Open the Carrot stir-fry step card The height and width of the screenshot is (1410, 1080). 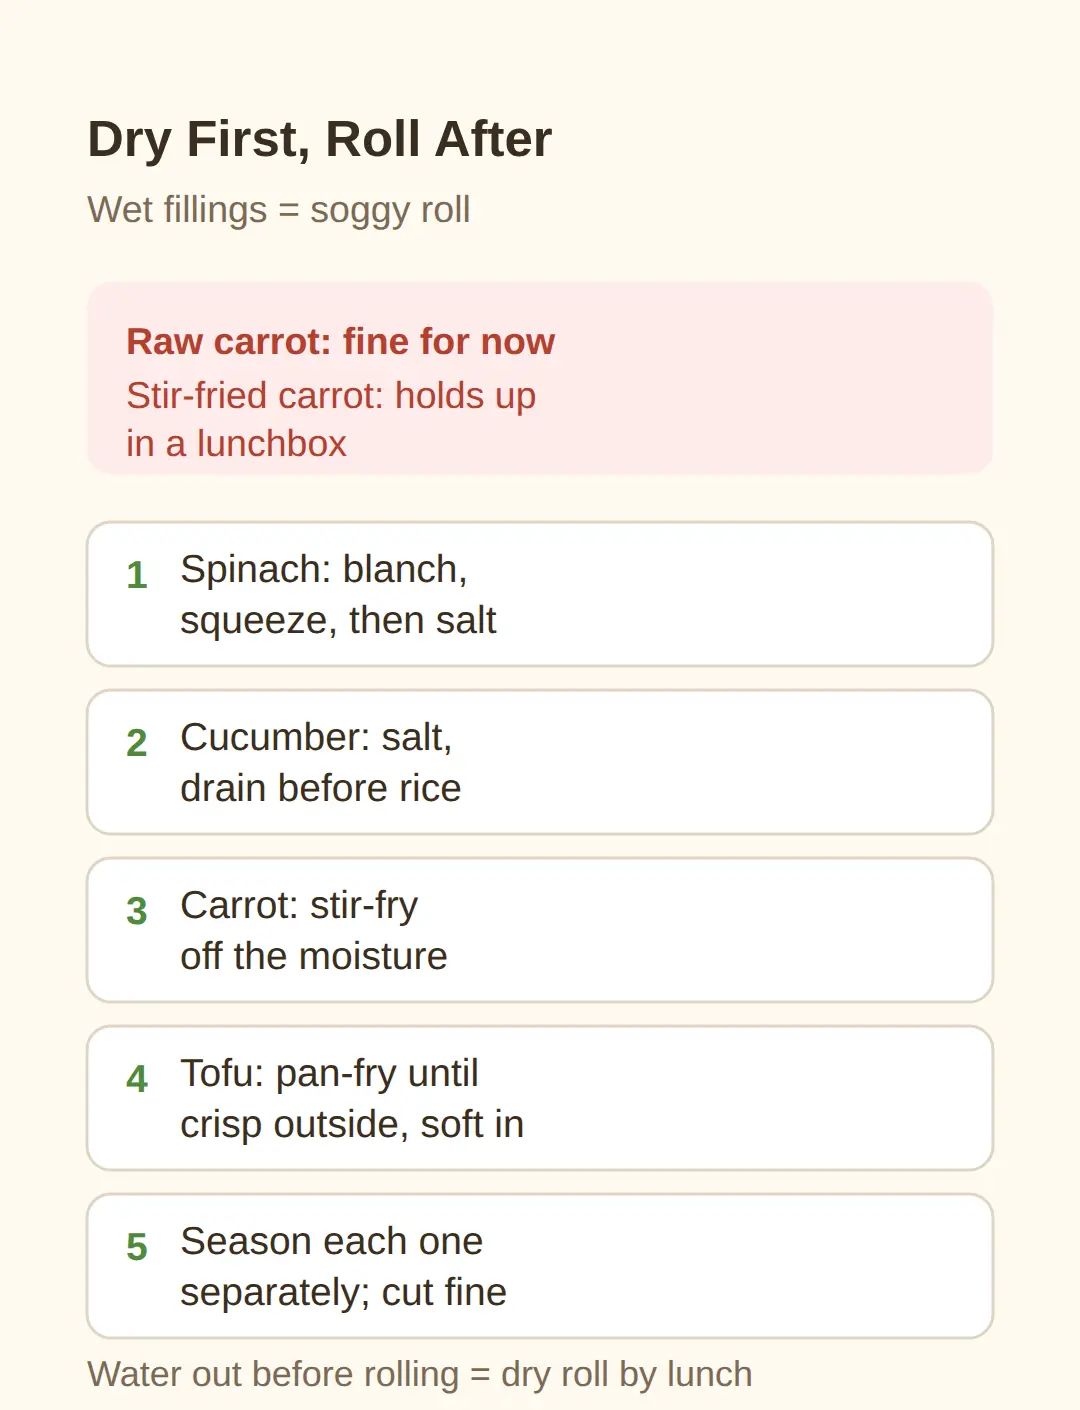point(540,930)
